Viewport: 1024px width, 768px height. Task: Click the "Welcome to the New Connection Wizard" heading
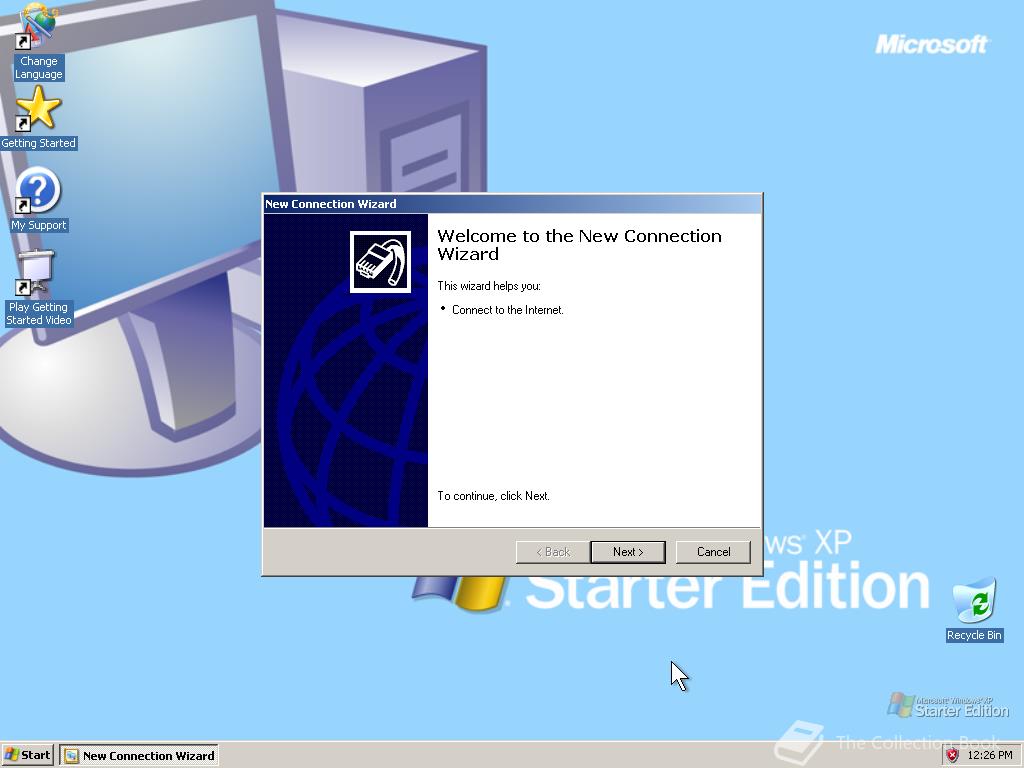[579, 245]
